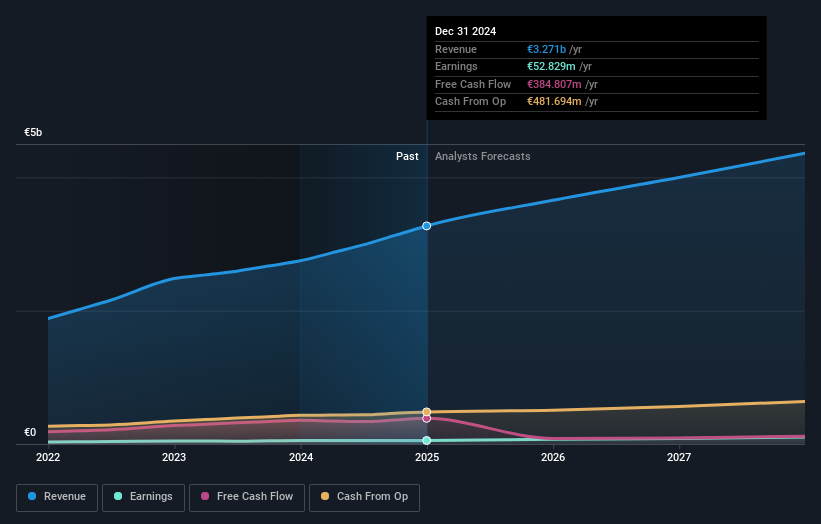Click the Past label on the chart
The image size is (821, 524).
coord(407,157)
